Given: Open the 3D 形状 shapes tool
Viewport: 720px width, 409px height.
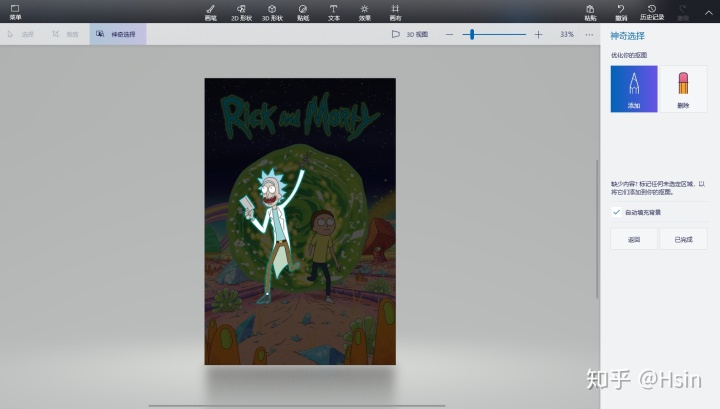Looking at the screenshot, I should coord(272,12).
